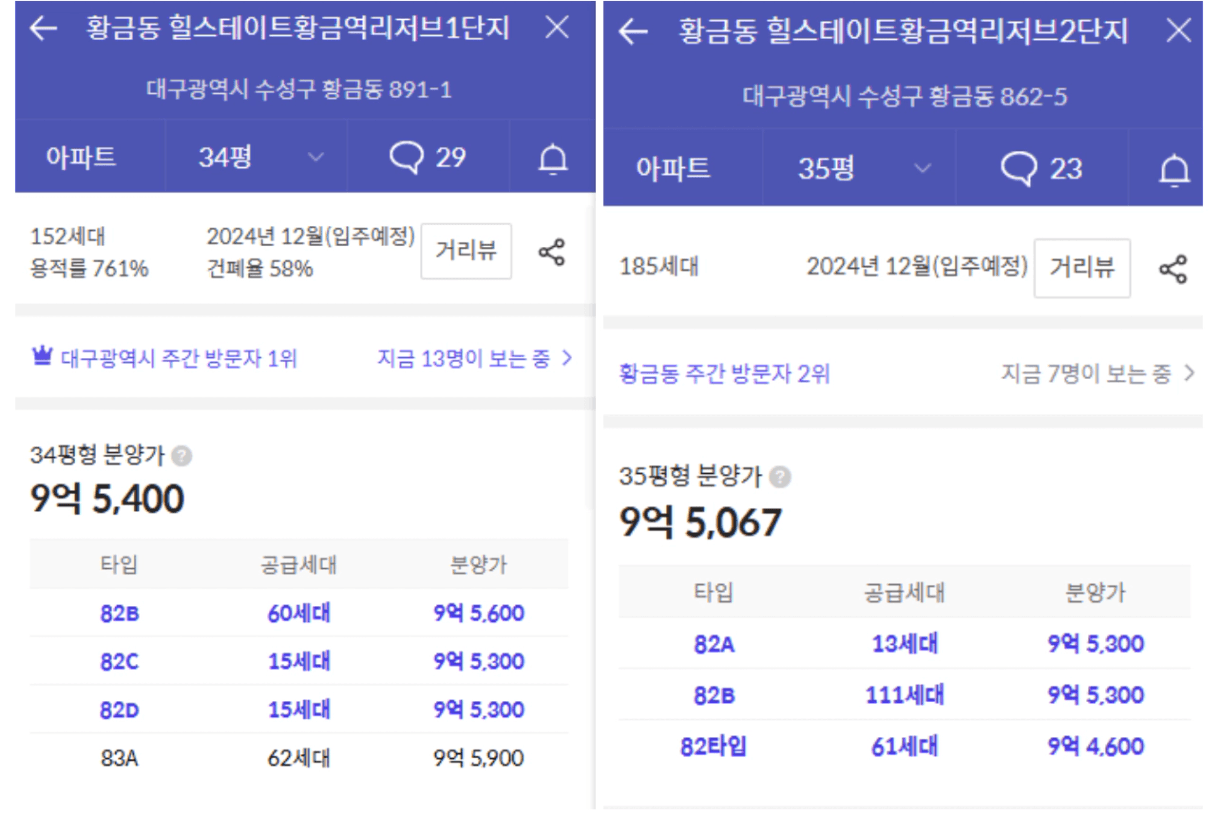Click address 대구광역시 수성구 황금동 891-1

point(299,90)
